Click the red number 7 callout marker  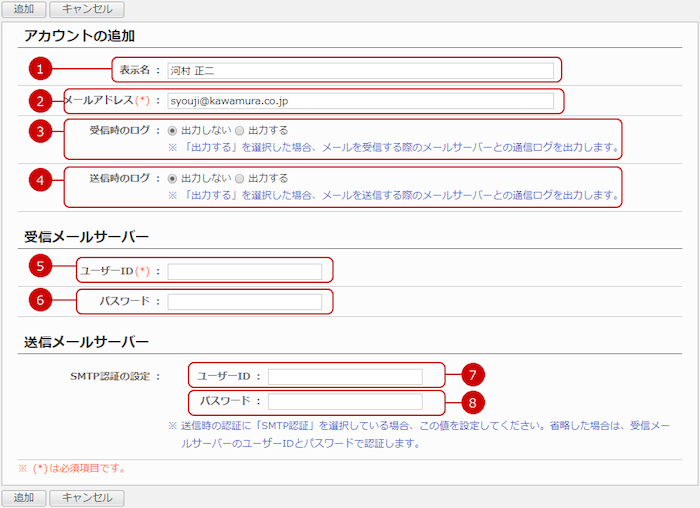click(x=475, y=376)
